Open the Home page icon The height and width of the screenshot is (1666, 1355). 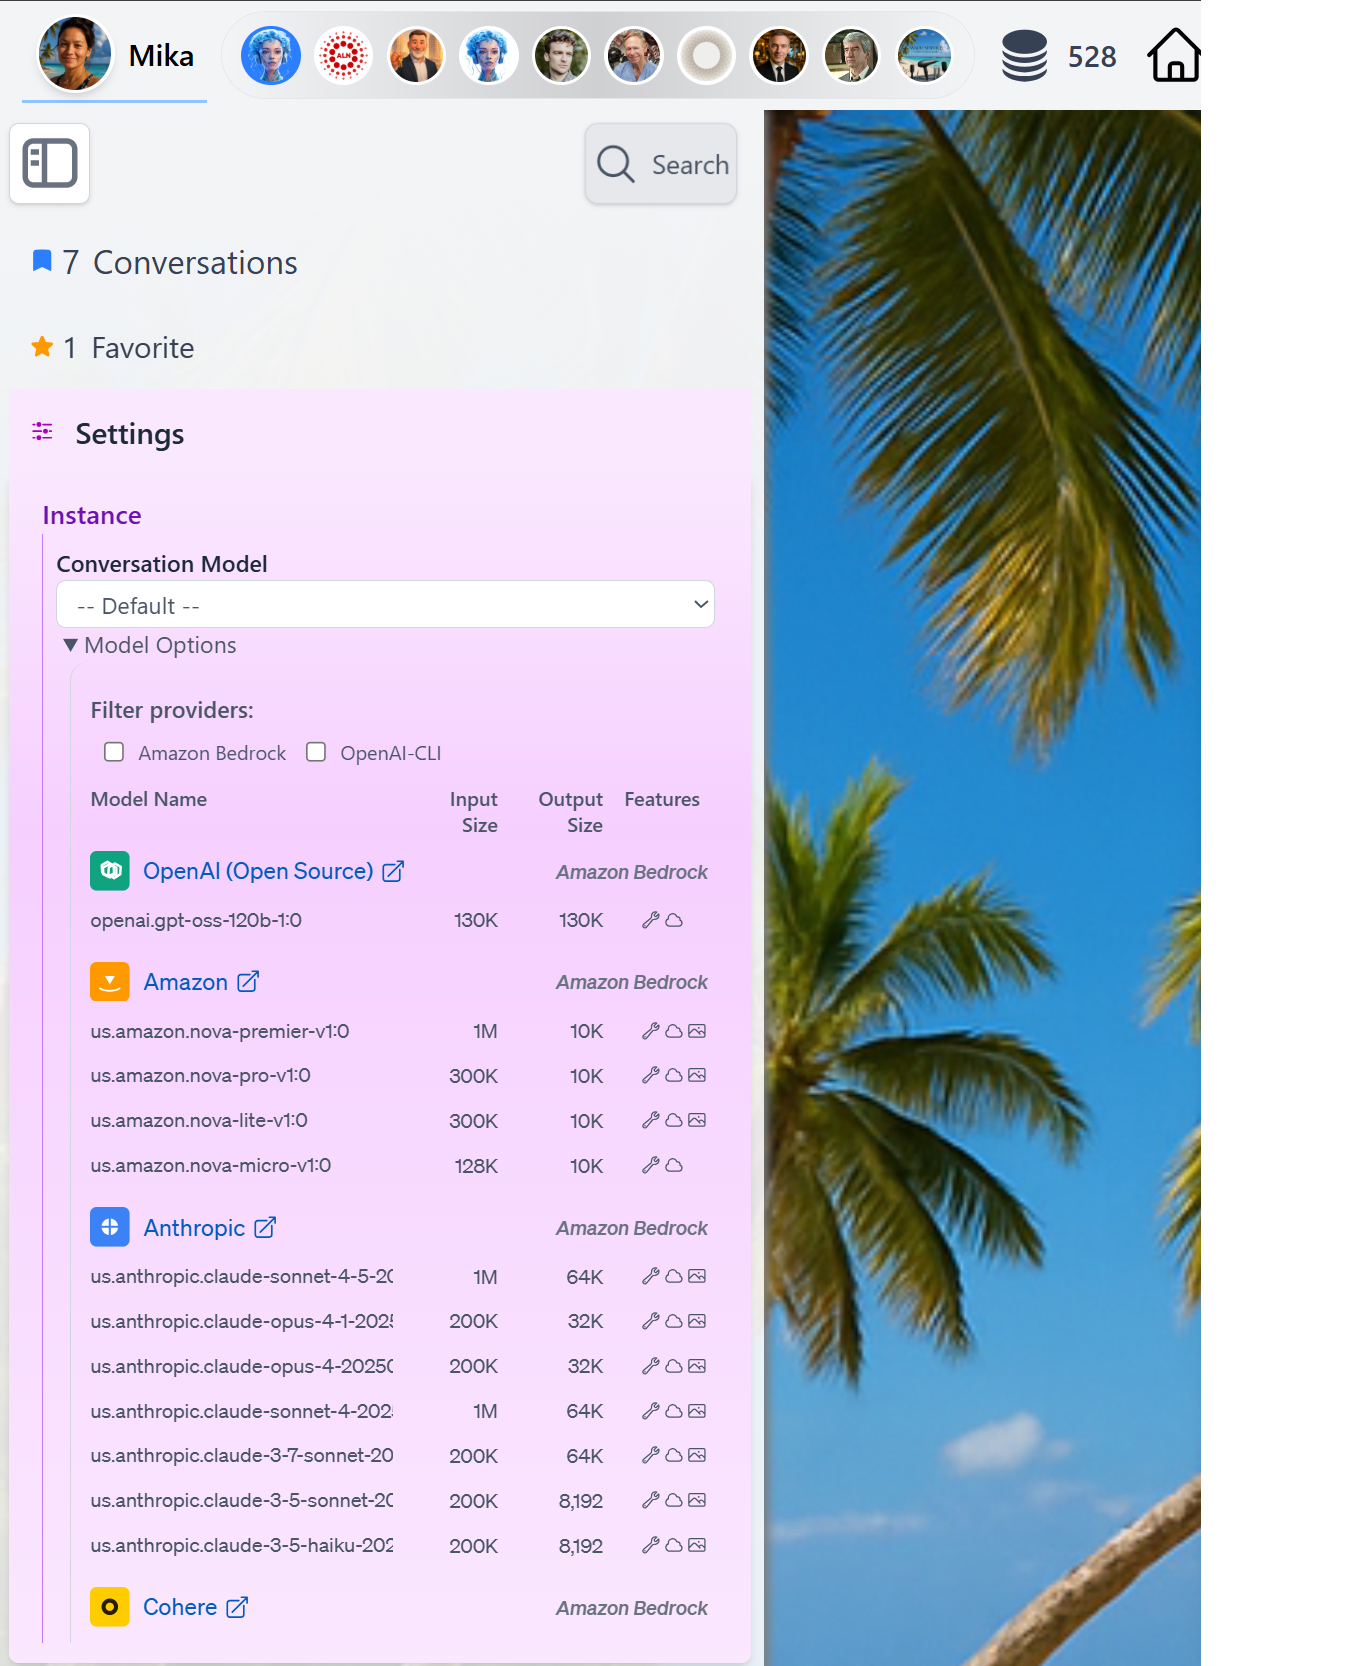[x=1174, y=55]
